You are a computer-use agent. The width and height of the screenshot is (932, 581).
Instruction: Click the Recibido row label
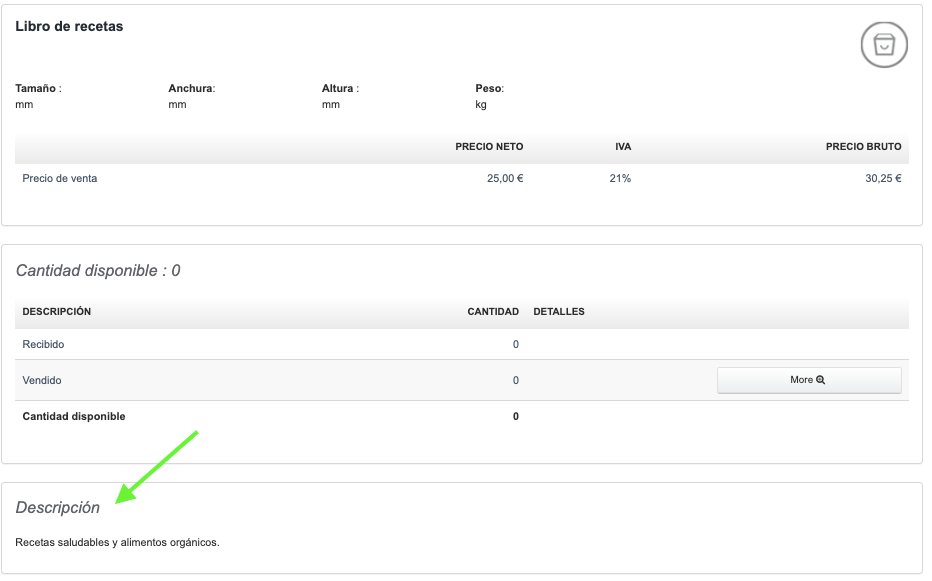pyautogui.click(x=43, y=345)
